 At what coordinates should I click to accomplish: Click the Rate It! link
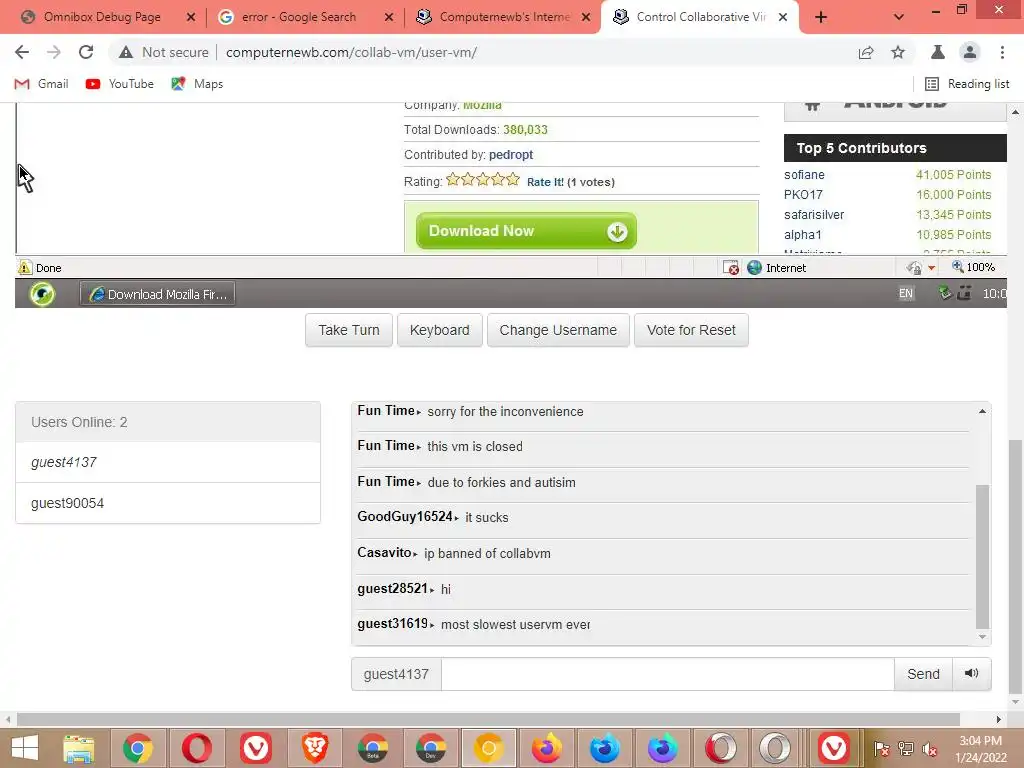pyautogui.click(x=545, y=182)
